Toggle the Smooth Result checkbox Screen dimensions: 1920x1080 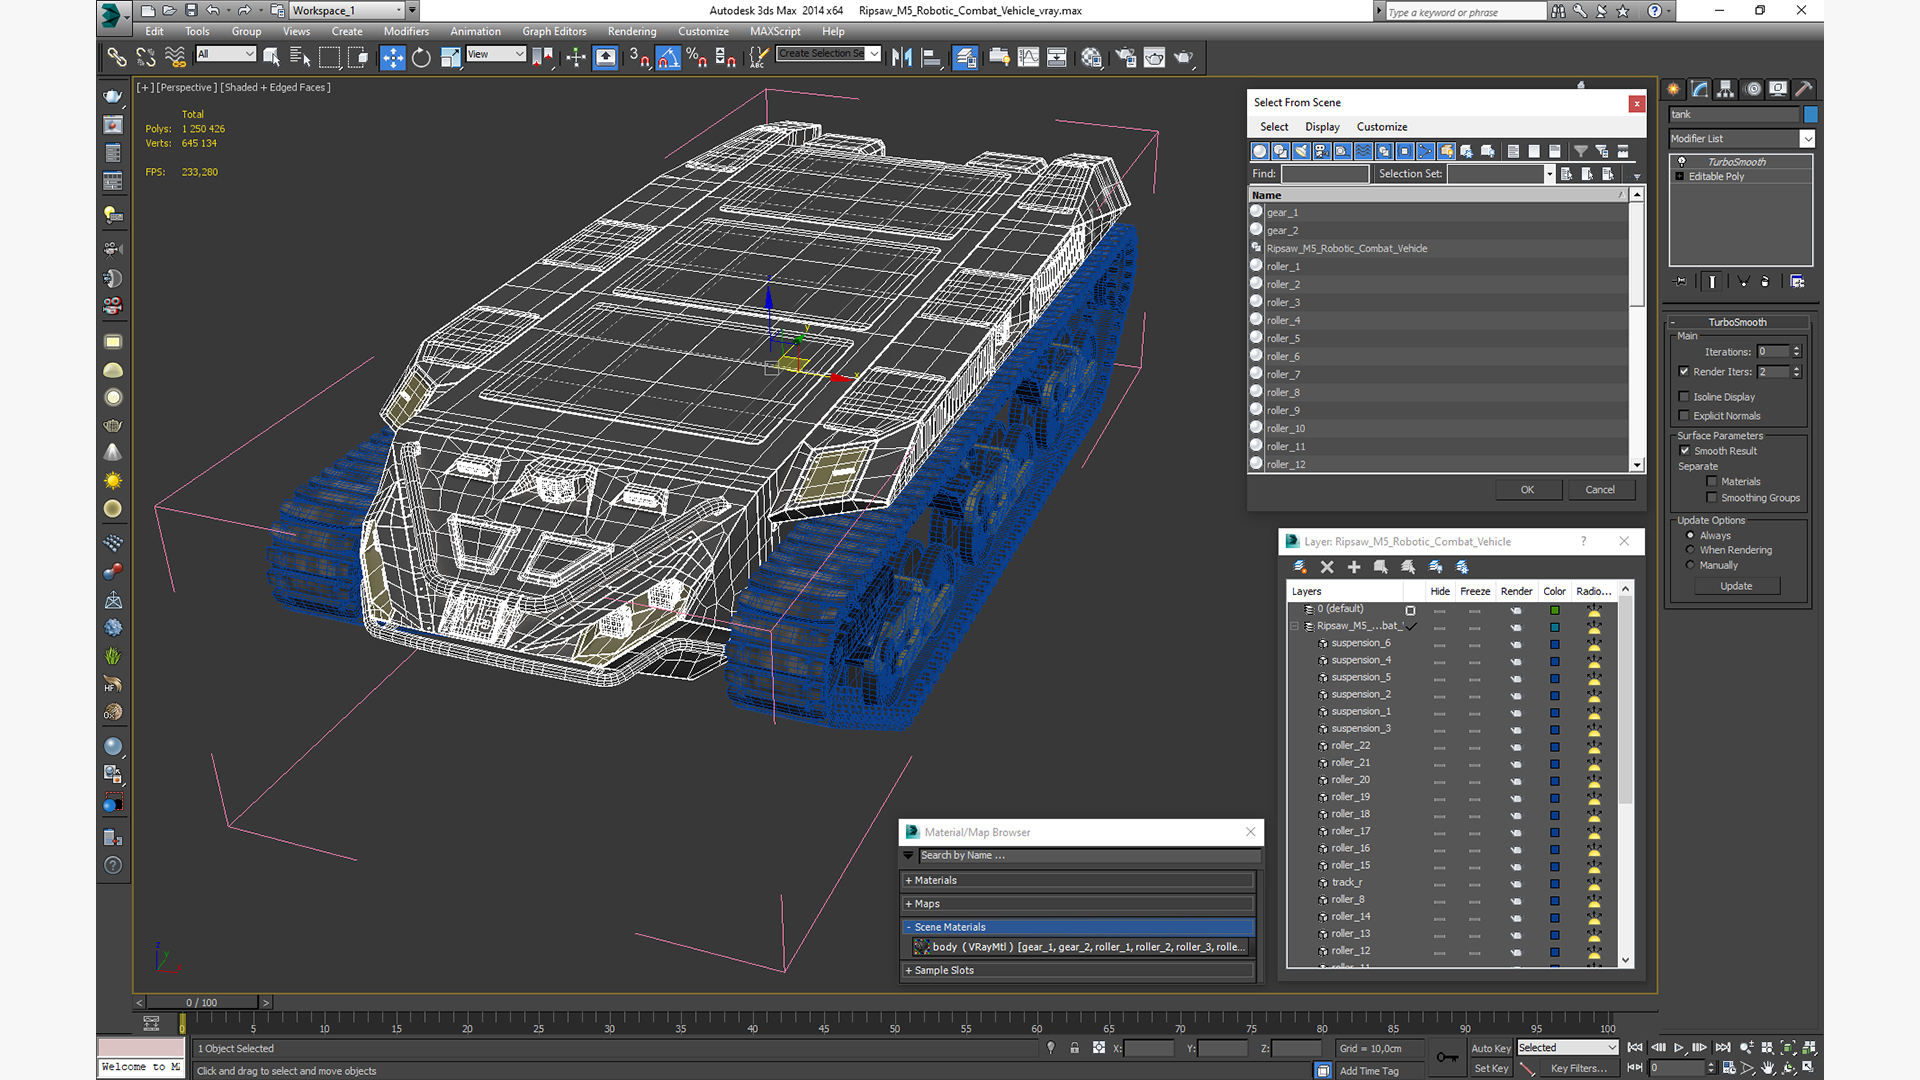tap(1685, 451)
